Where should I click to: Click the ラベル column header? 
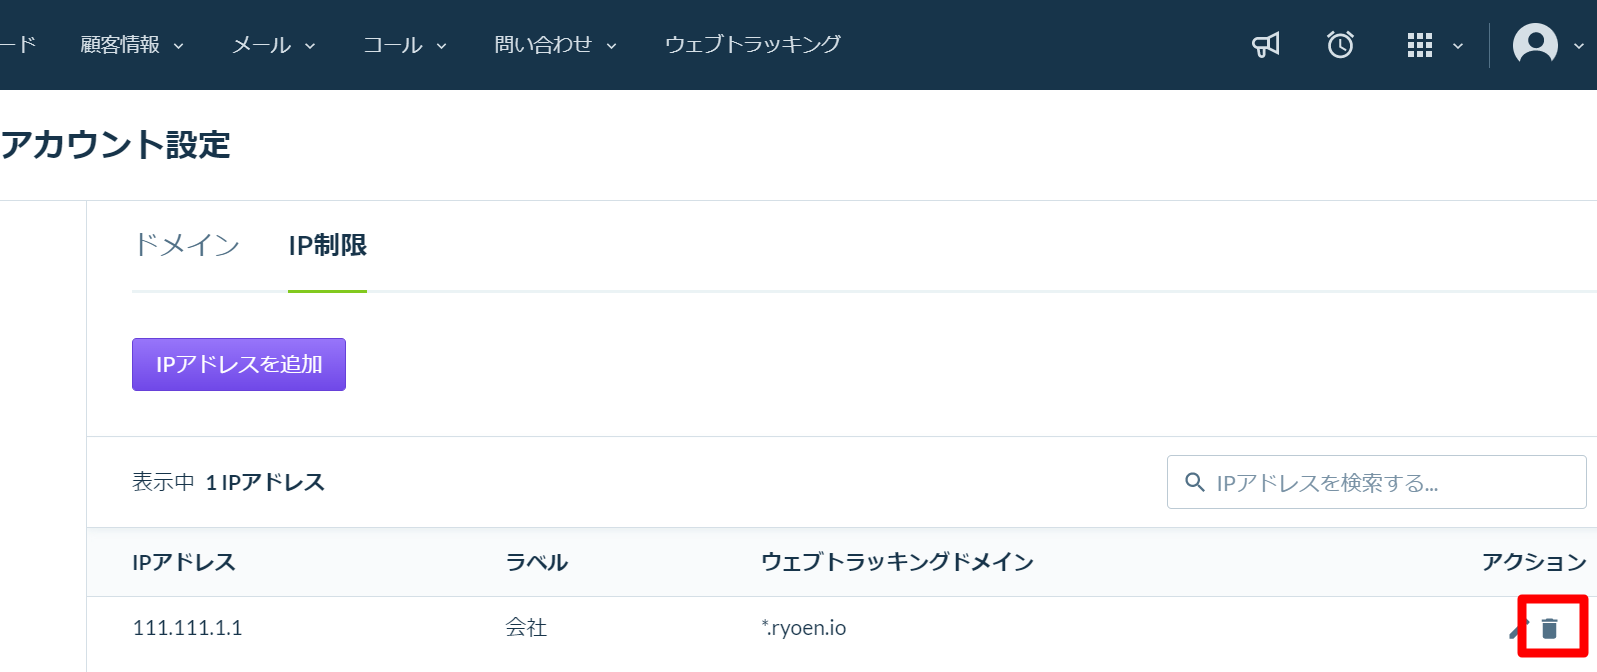click(x=536, y=562)
